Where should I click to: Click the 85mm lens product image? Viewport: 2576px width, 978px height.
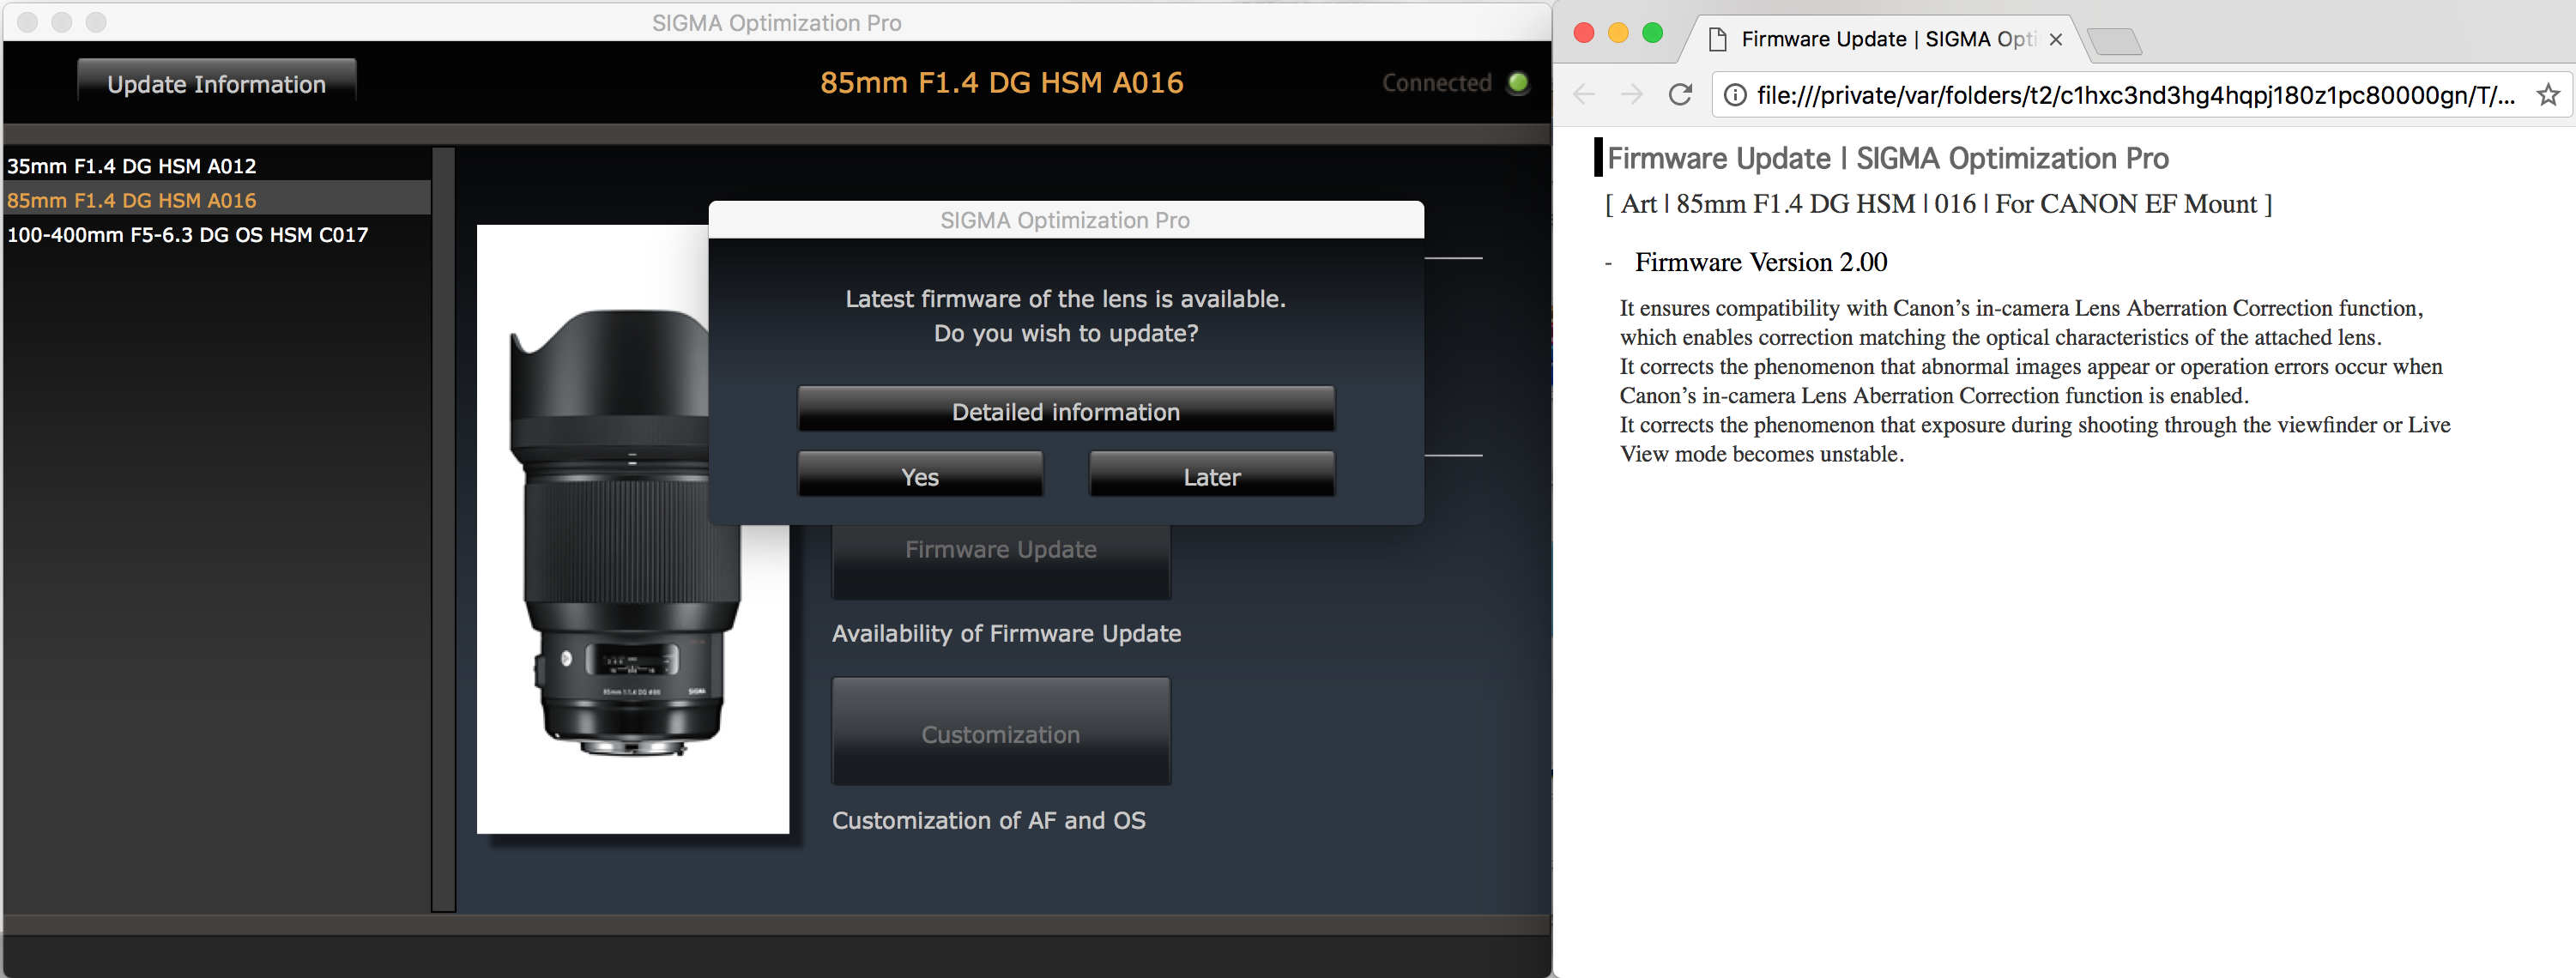pyautogui.click(x=632, y=529)
